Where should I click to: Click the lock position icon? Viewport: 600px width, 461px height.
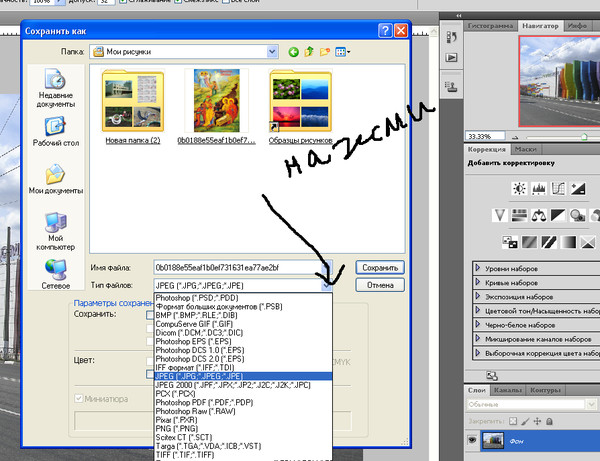(537, 421)
